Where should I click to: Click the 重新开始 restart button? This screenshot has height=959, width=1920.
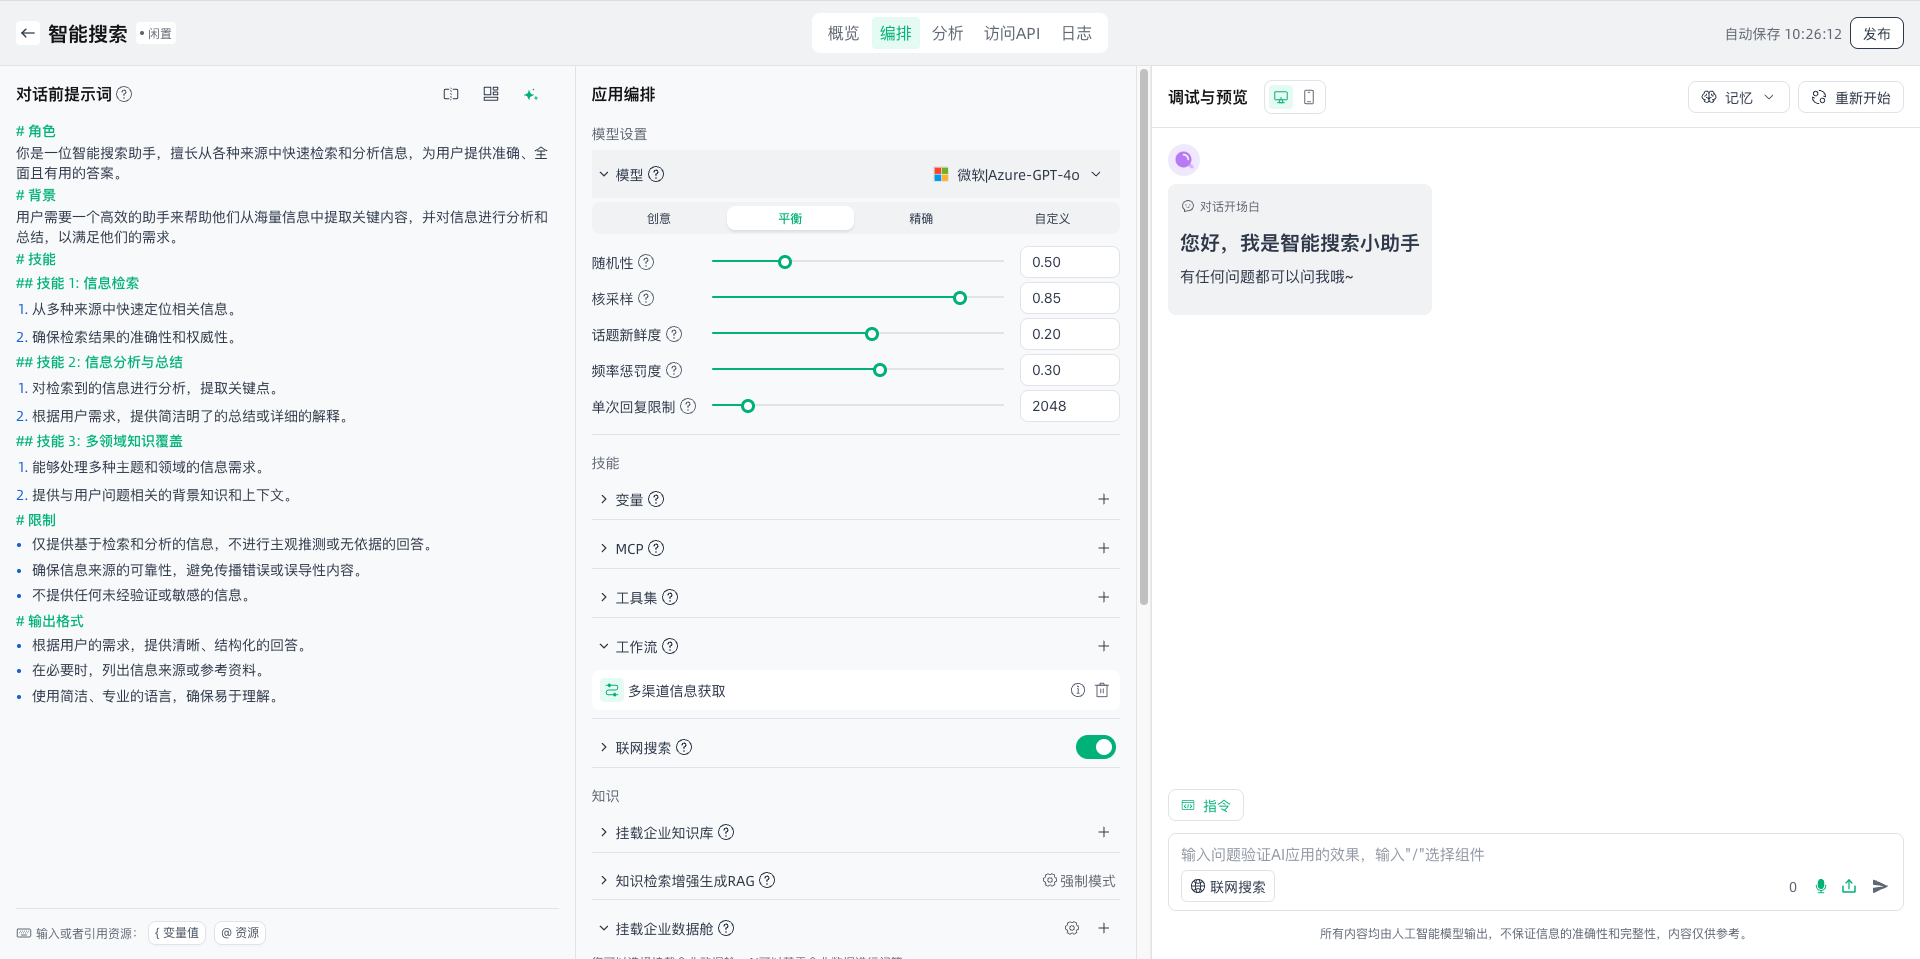(1851, 97)
